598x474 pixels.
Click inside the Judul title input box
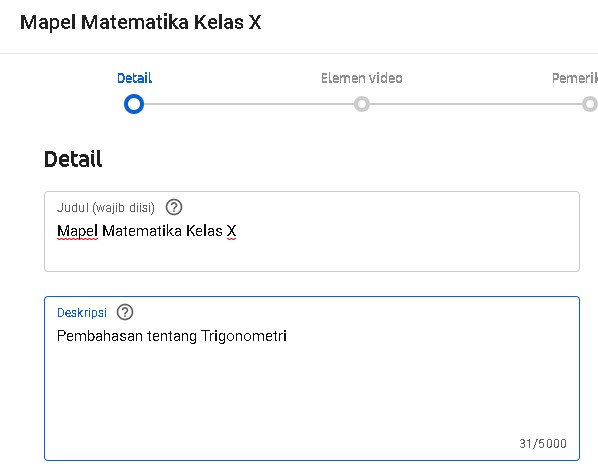coord(312,231)
